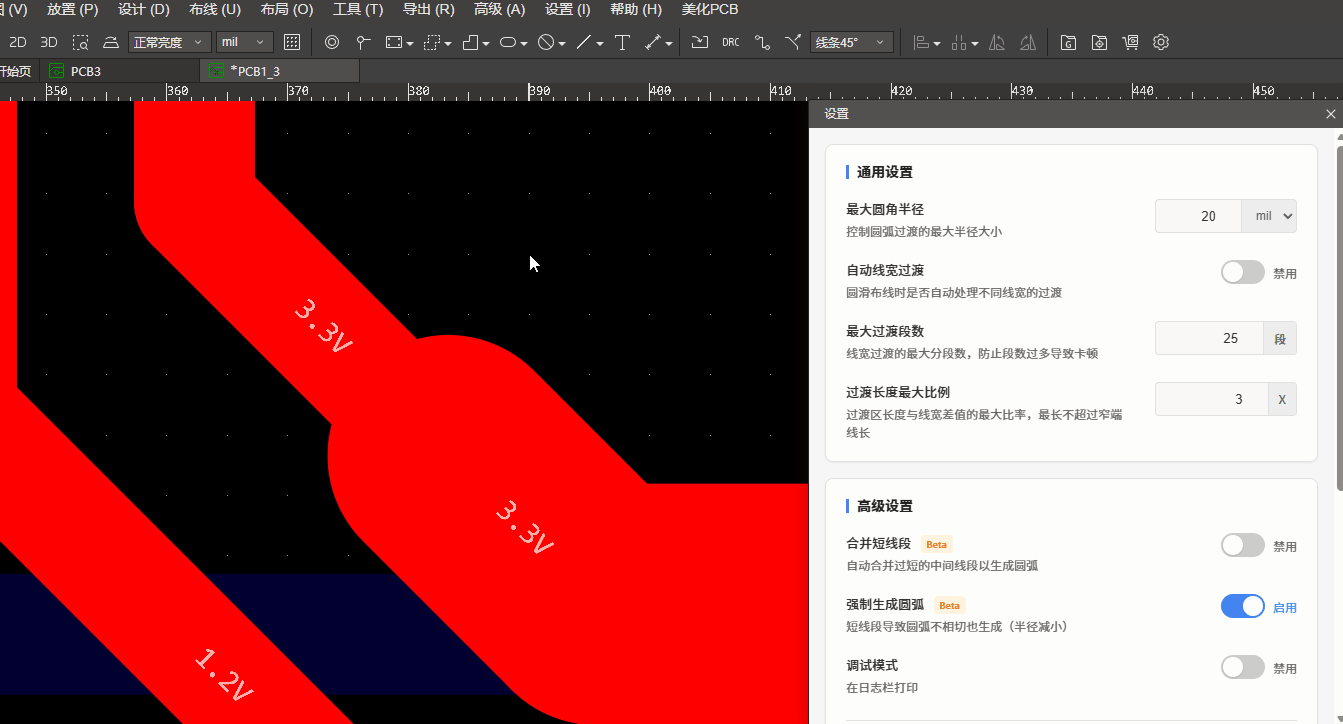Screen dimensions: 1343x724
Task: Open the mil unit selector for 最大圆角半径
Action: [x=1269, y=216]
